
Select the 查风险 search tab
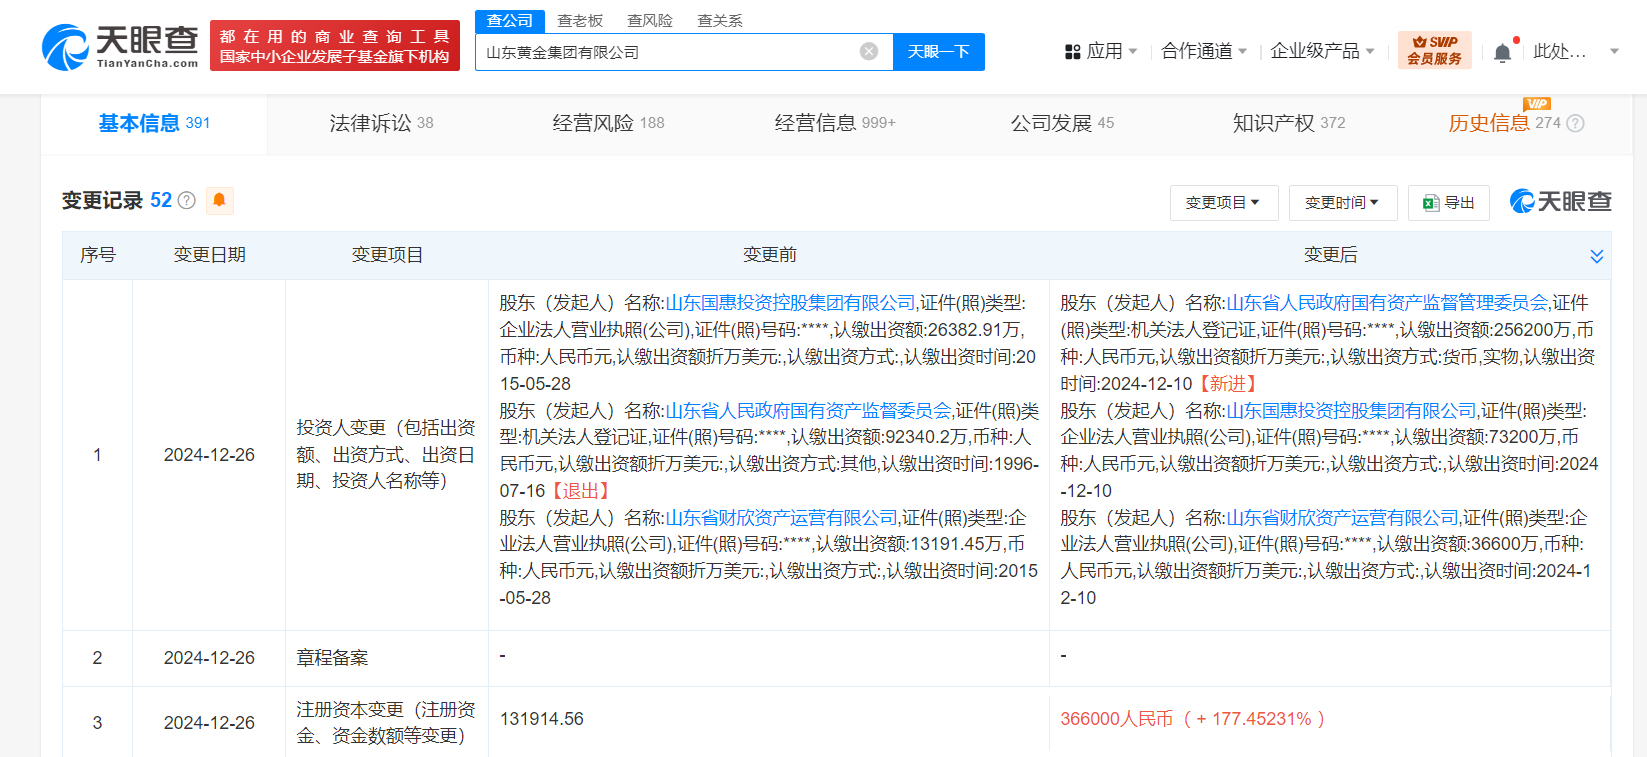[x=650, y=21]
